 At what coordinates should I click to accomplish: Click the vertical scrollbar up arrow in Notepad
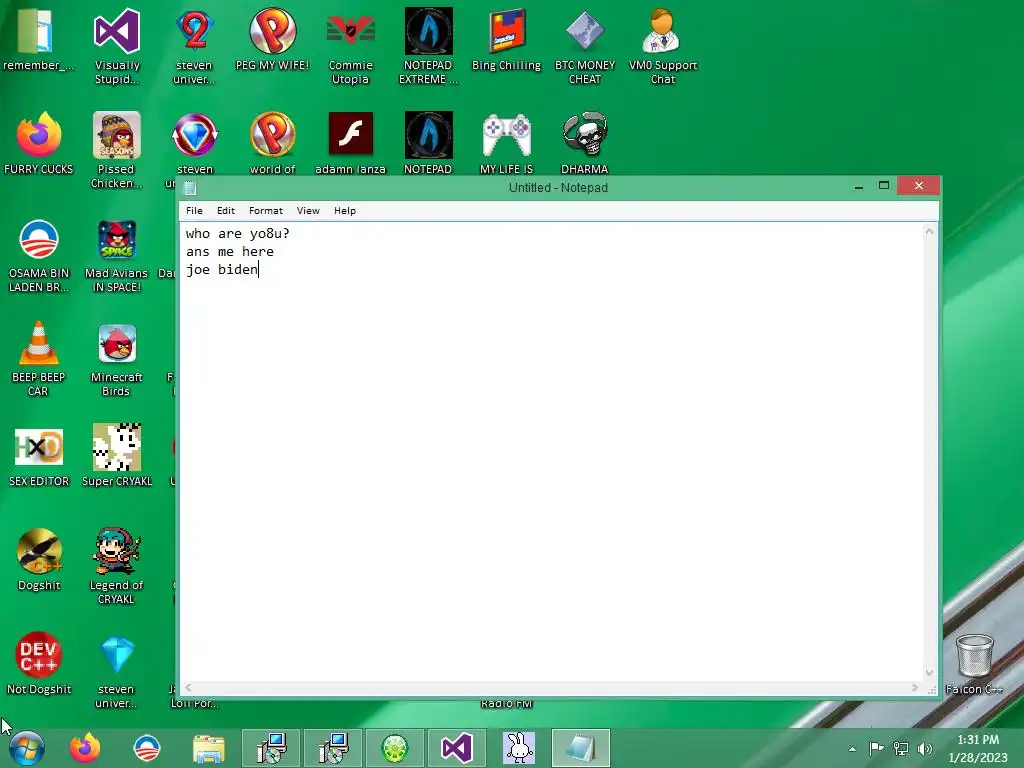click(929, 231)
